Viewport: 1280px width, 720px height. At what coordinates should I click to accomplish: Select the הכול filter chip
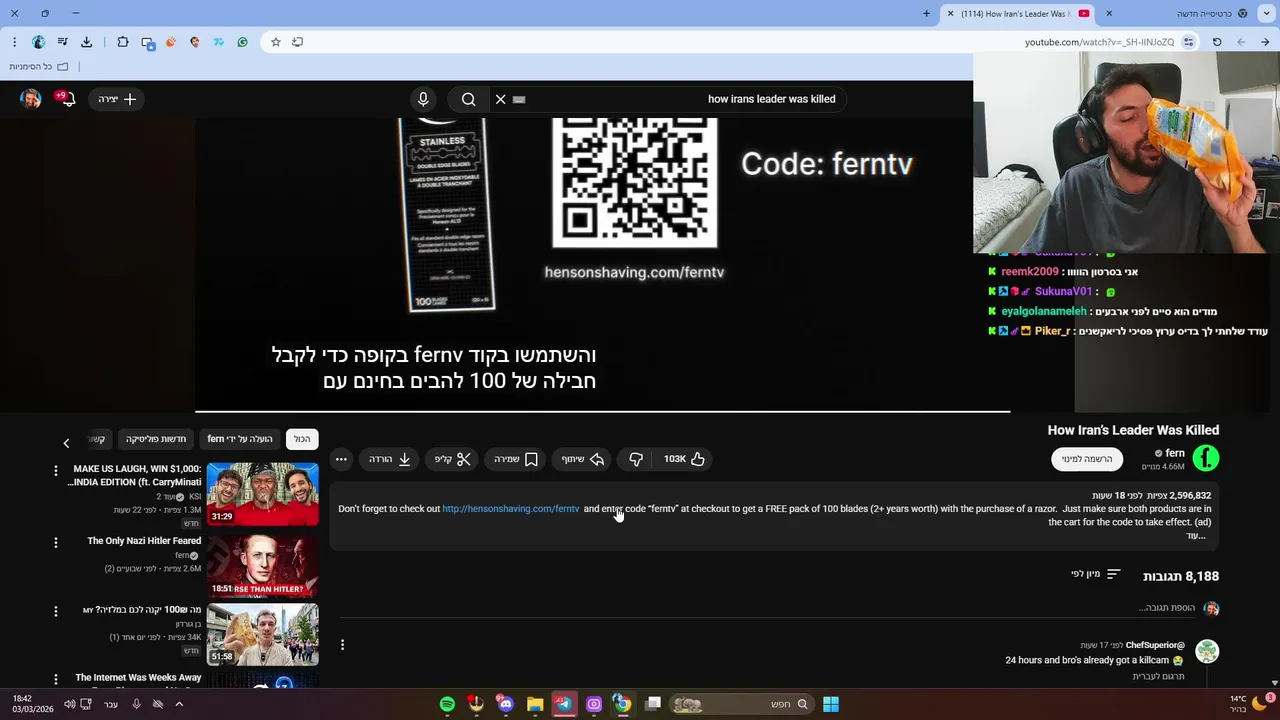coord(302,439)
